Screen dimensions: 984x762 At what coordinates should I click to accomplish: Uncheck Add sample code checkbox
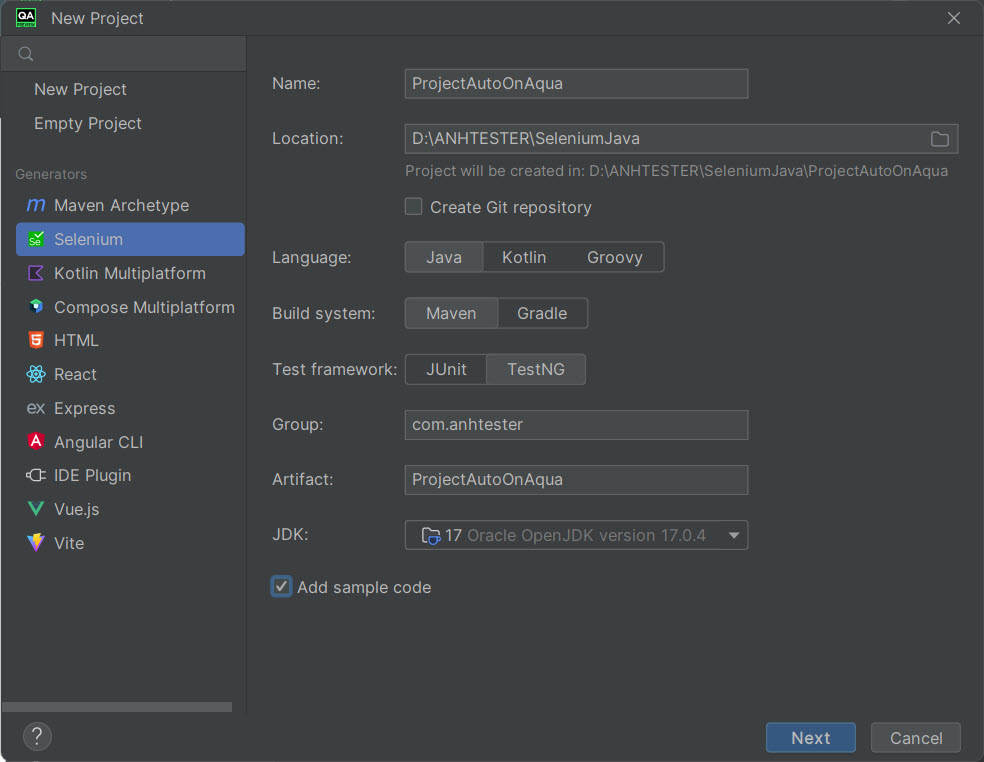pyautogui.click(x=281, y=586)
